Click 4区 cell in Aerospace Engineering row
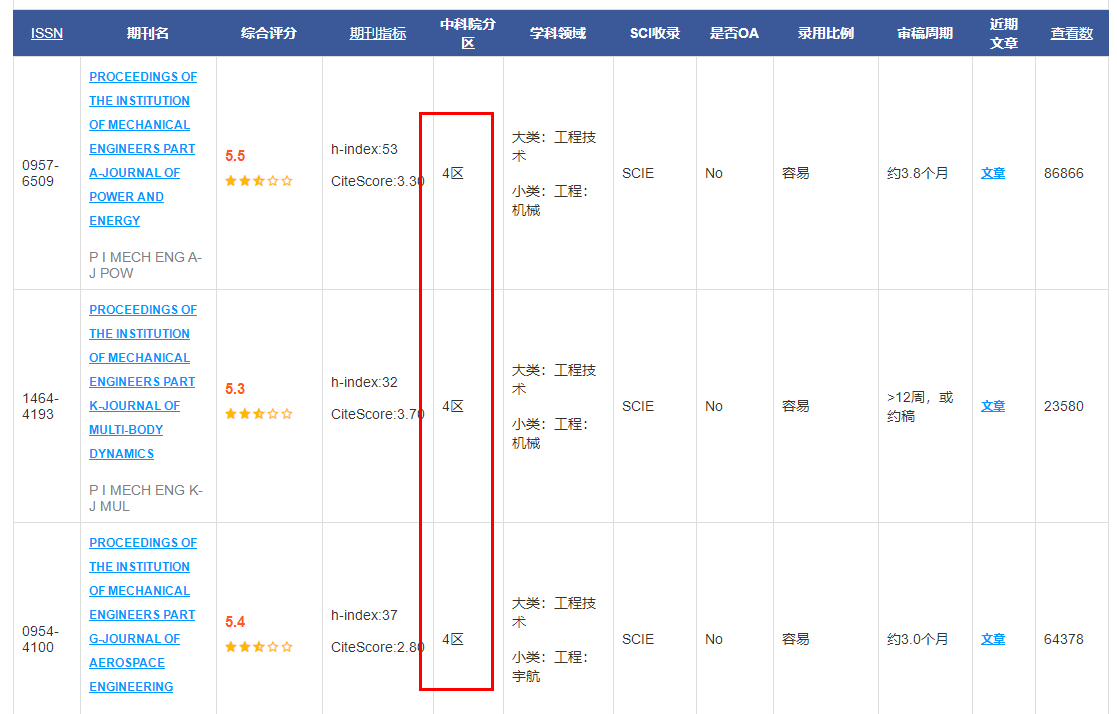The width and height of the screenshot is (1117, 714). [x=453, y=639]
